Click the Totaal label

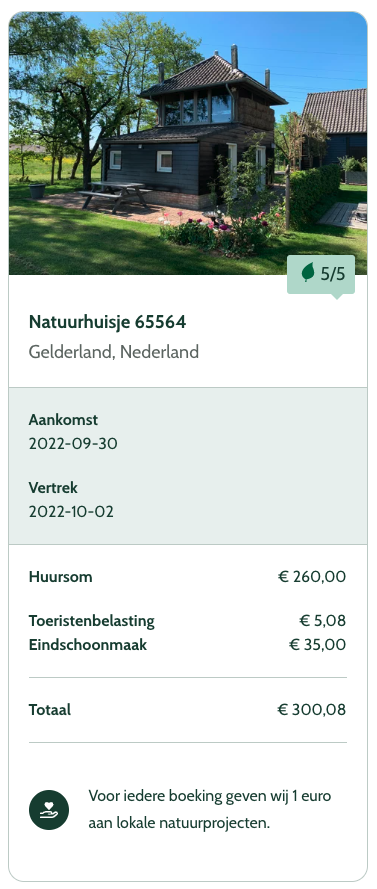tap(50, 710)
